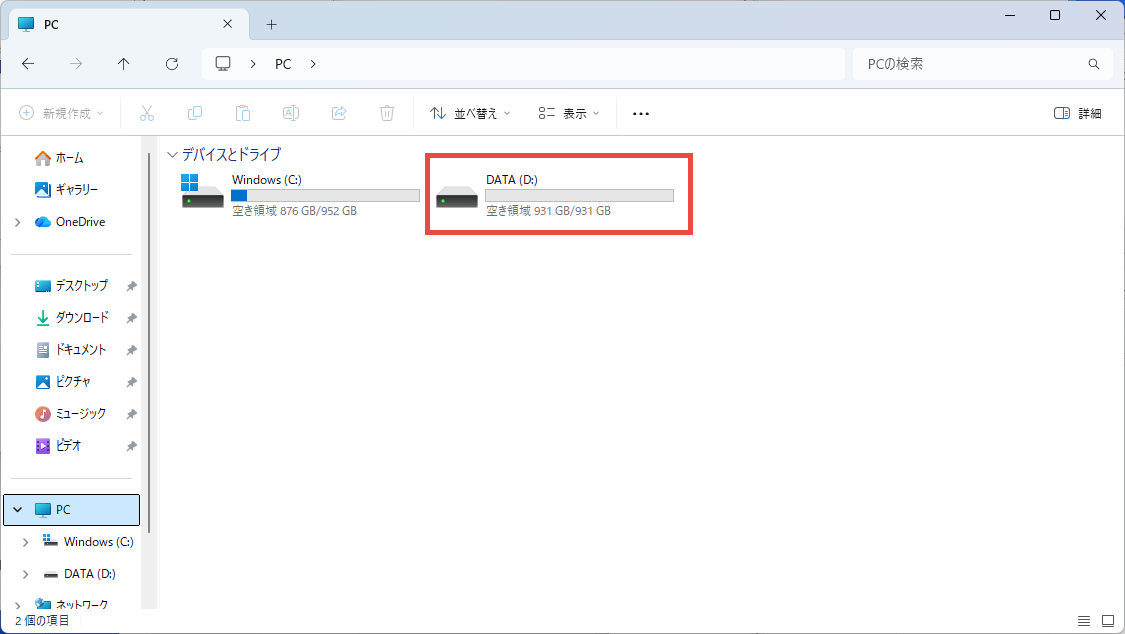Select PC in the navigation tree
Image resolution: width=1125 pixels, height=634 pixels.
[x=72, y=510]
